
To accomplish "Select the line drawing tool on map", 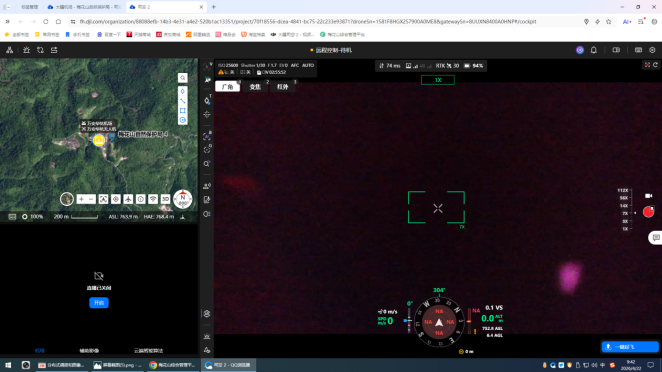I will [x=182, y=101].
